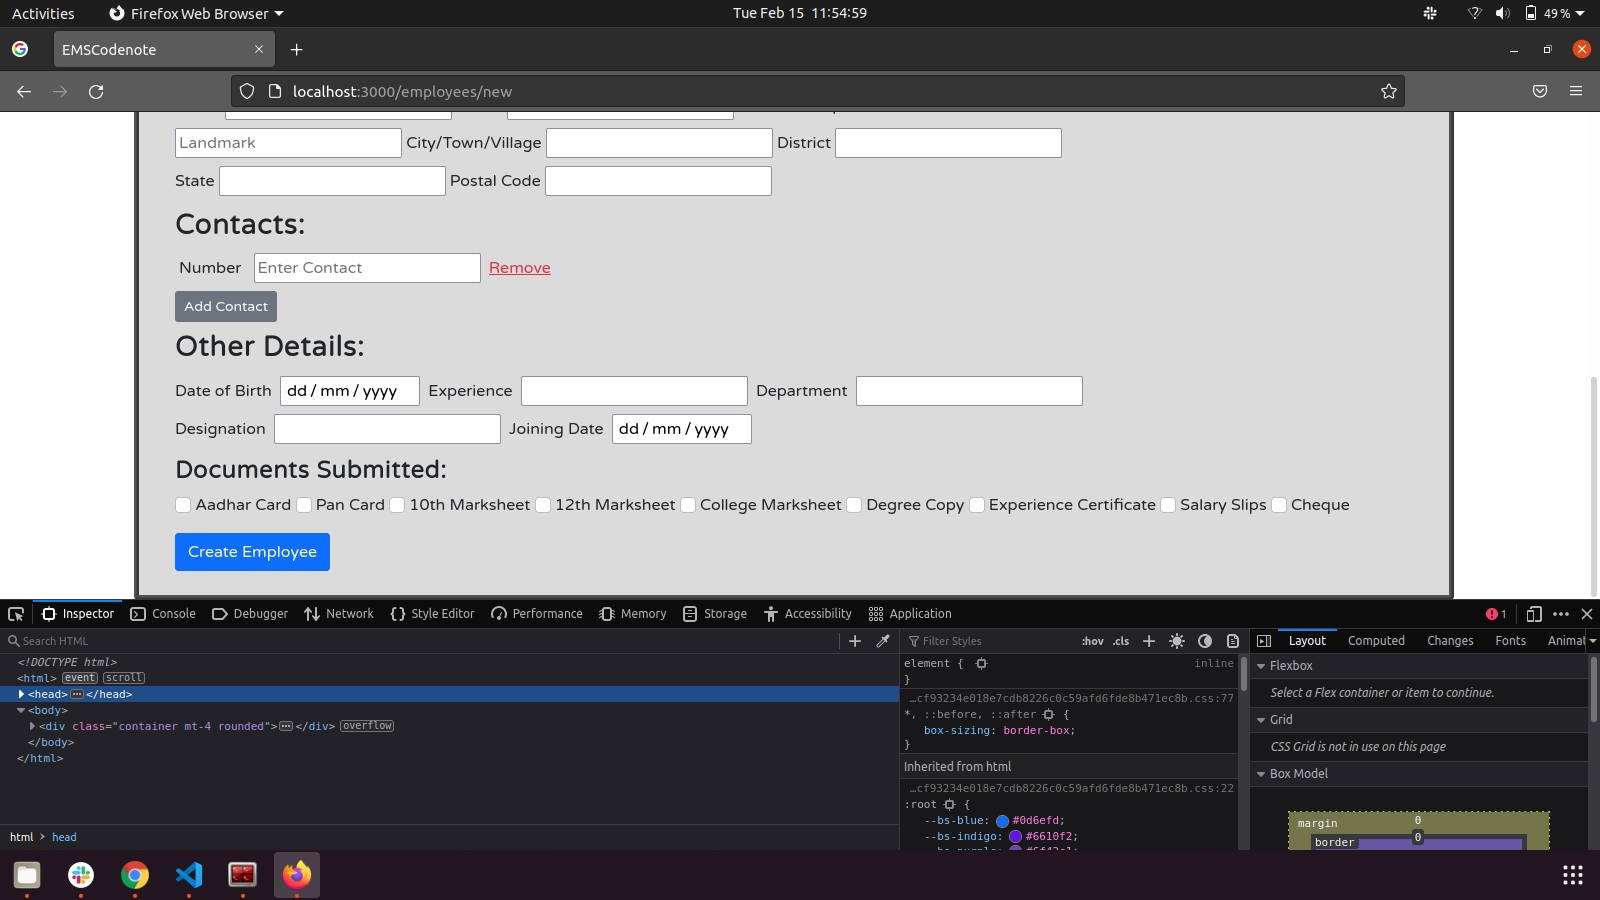Open the system battery status menu
Screen dimensions: 1600x900
[x=1555, y=13]
